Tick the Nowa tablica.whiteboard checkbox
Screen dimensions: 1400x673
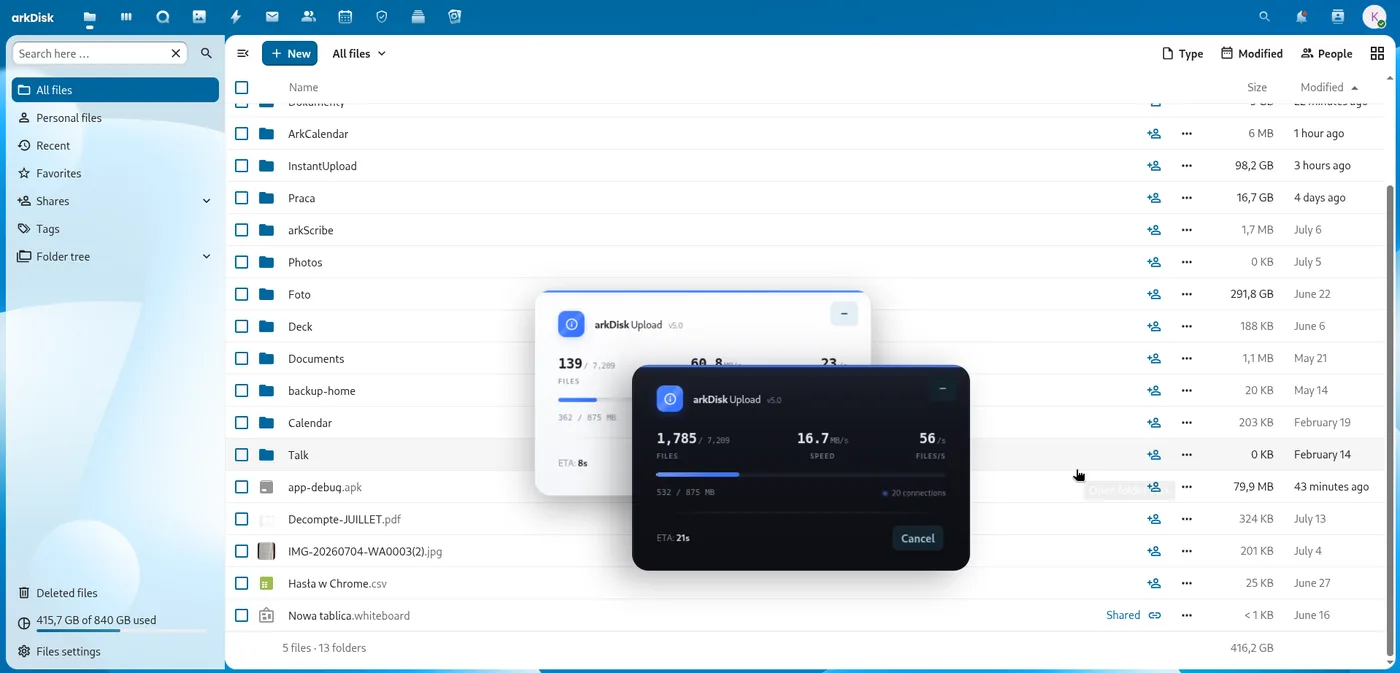pos(241,615)
